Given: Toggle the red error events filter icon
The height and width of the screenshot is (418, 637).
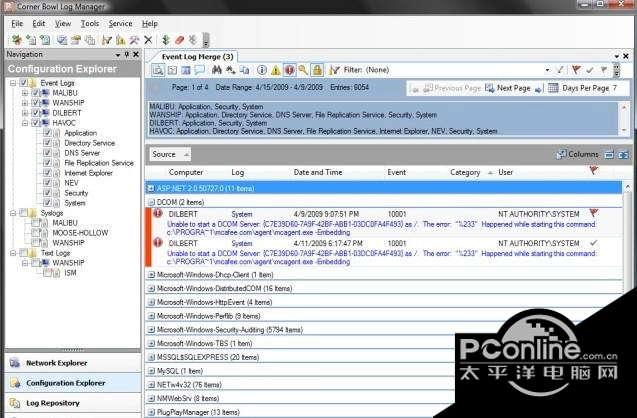Looking at the screenshot, I should pos(289,70).
